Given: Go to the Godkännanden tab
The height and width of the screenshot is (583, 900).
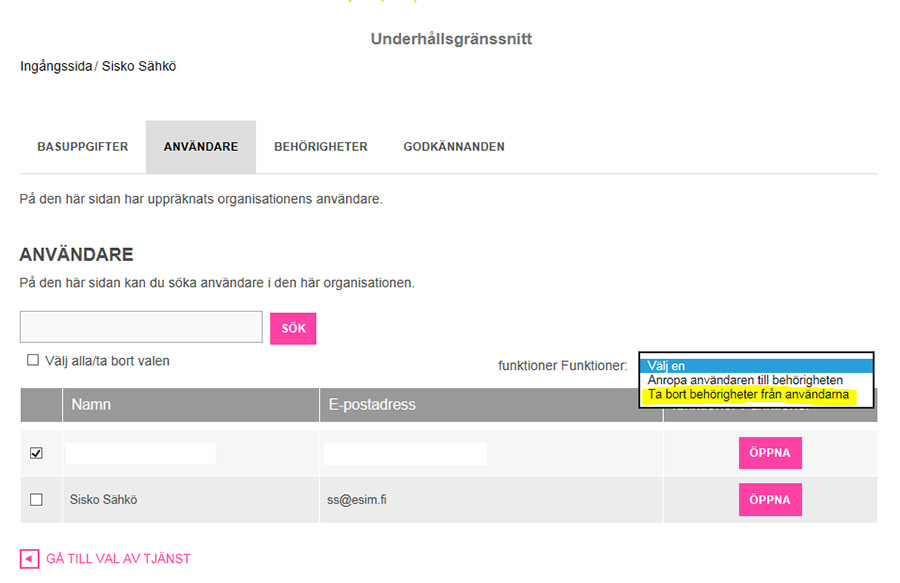Looking at the screenshot, I should (454, 147).
